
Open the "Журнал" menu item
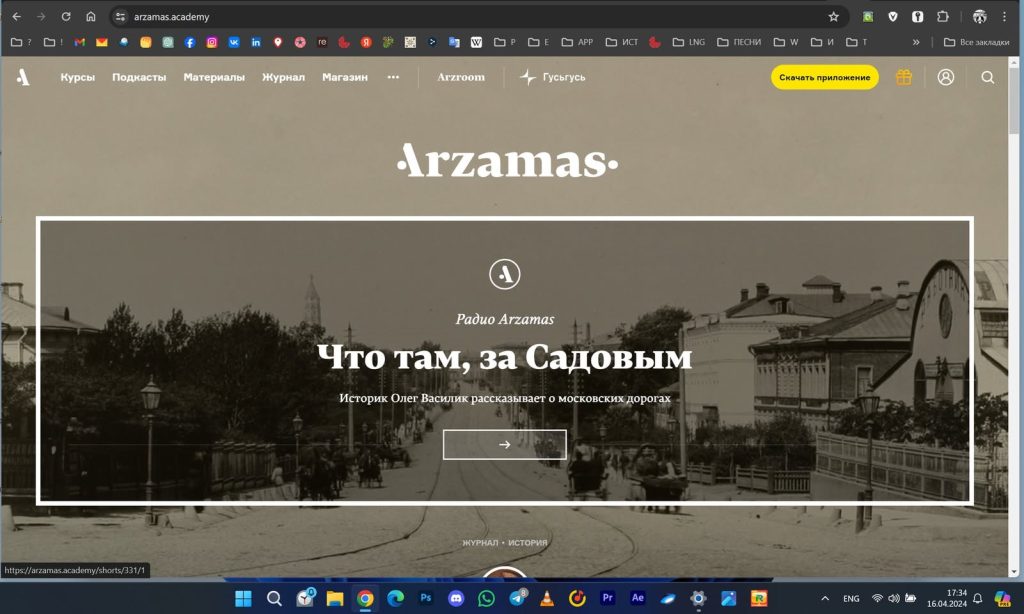point(283,77)
